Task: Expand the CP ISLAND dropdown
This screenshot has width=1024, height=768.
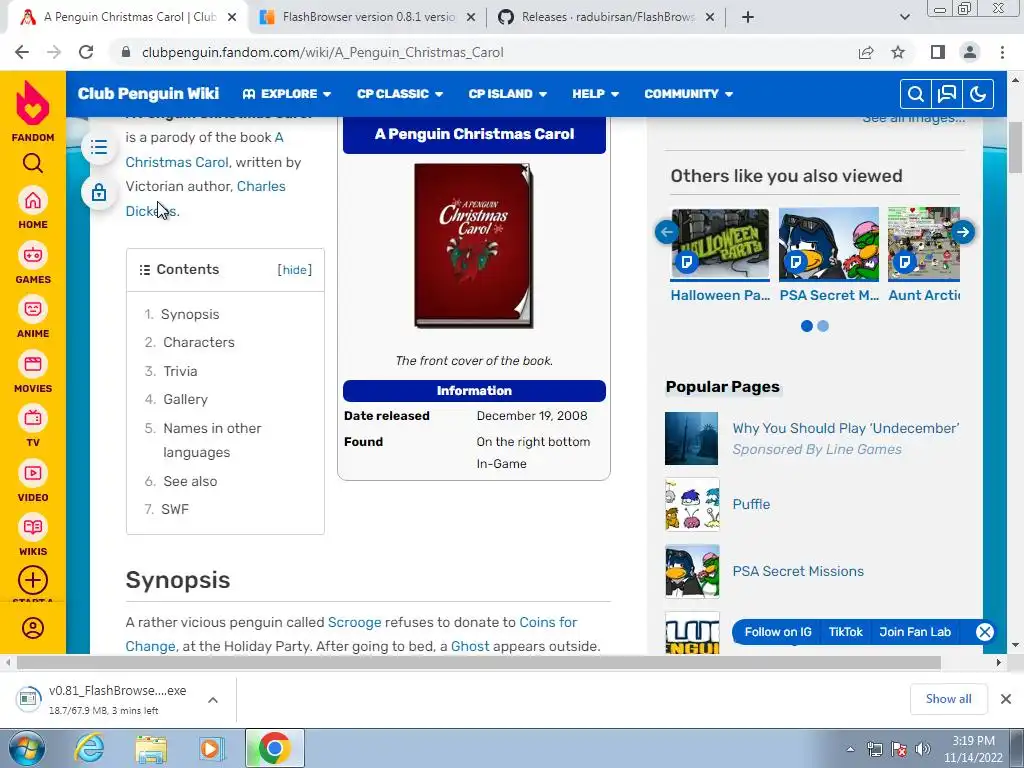Action: point(507,94)
